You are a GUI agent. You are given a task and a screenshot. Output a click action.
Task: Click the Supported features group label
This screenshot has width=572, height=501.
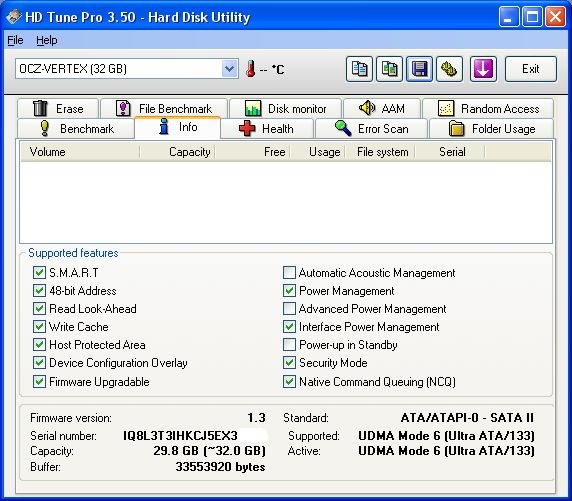73,253
